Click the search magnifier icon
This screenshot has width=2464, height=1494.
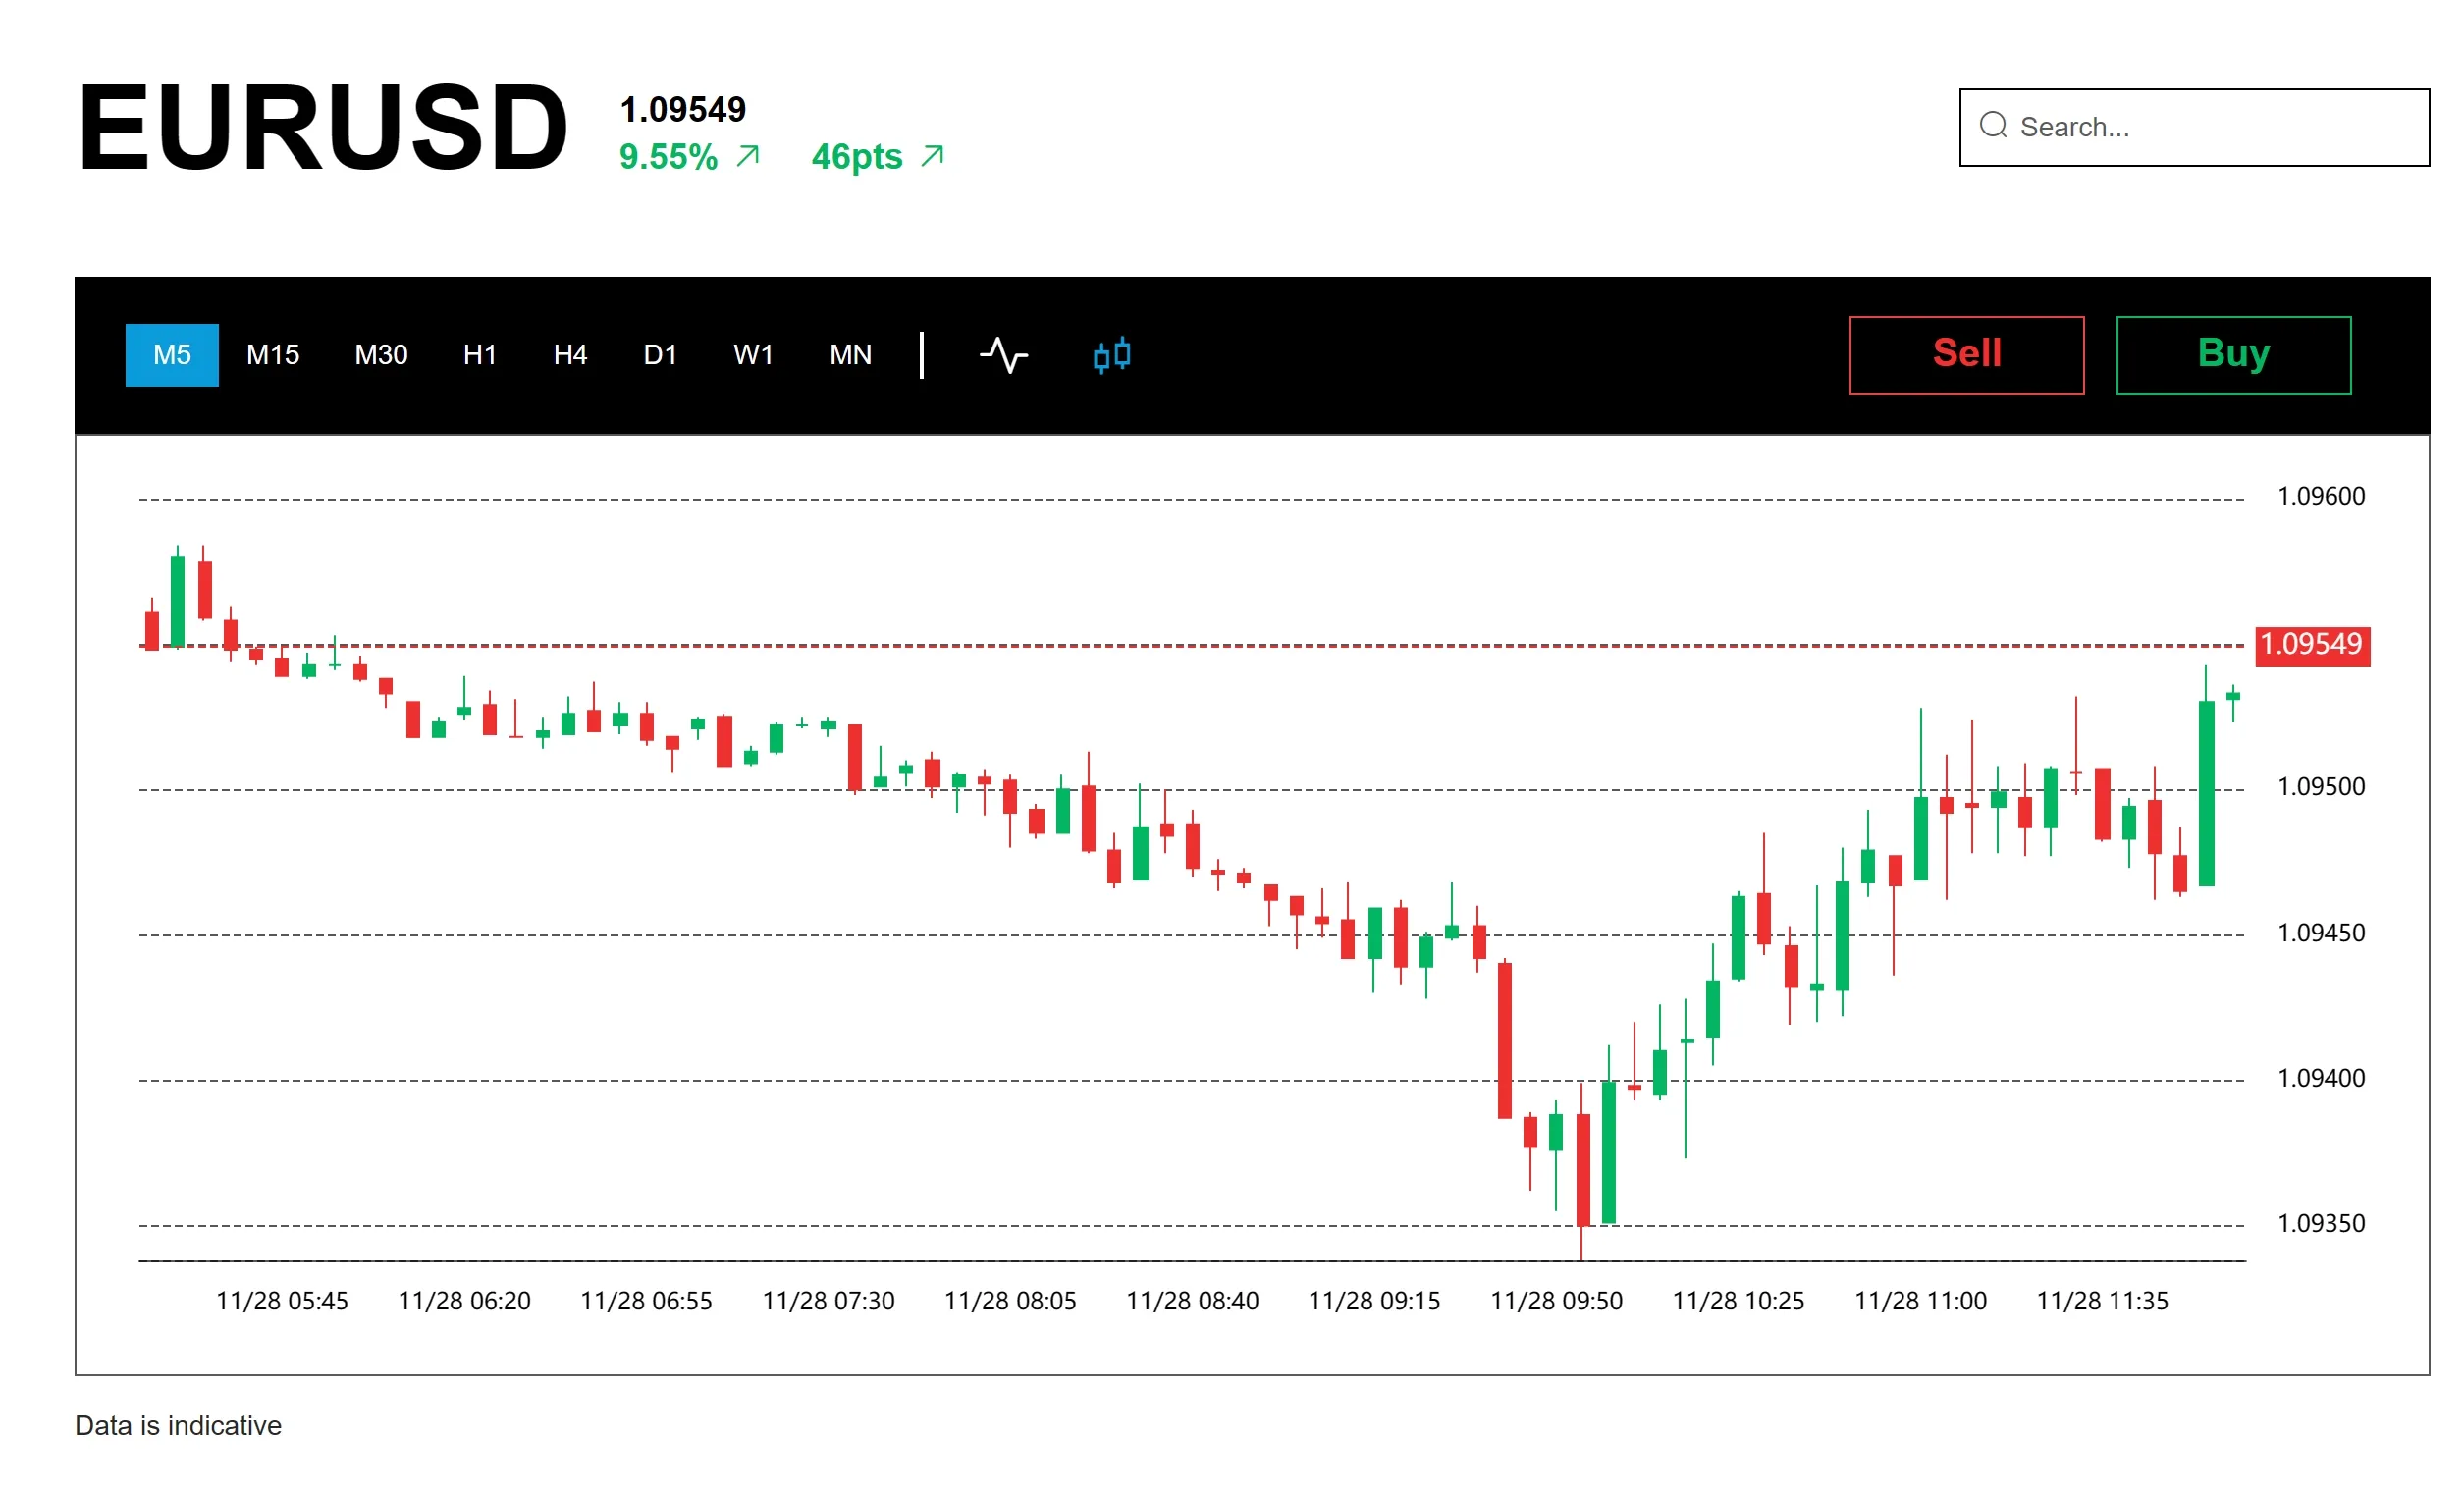[1993, 125]
